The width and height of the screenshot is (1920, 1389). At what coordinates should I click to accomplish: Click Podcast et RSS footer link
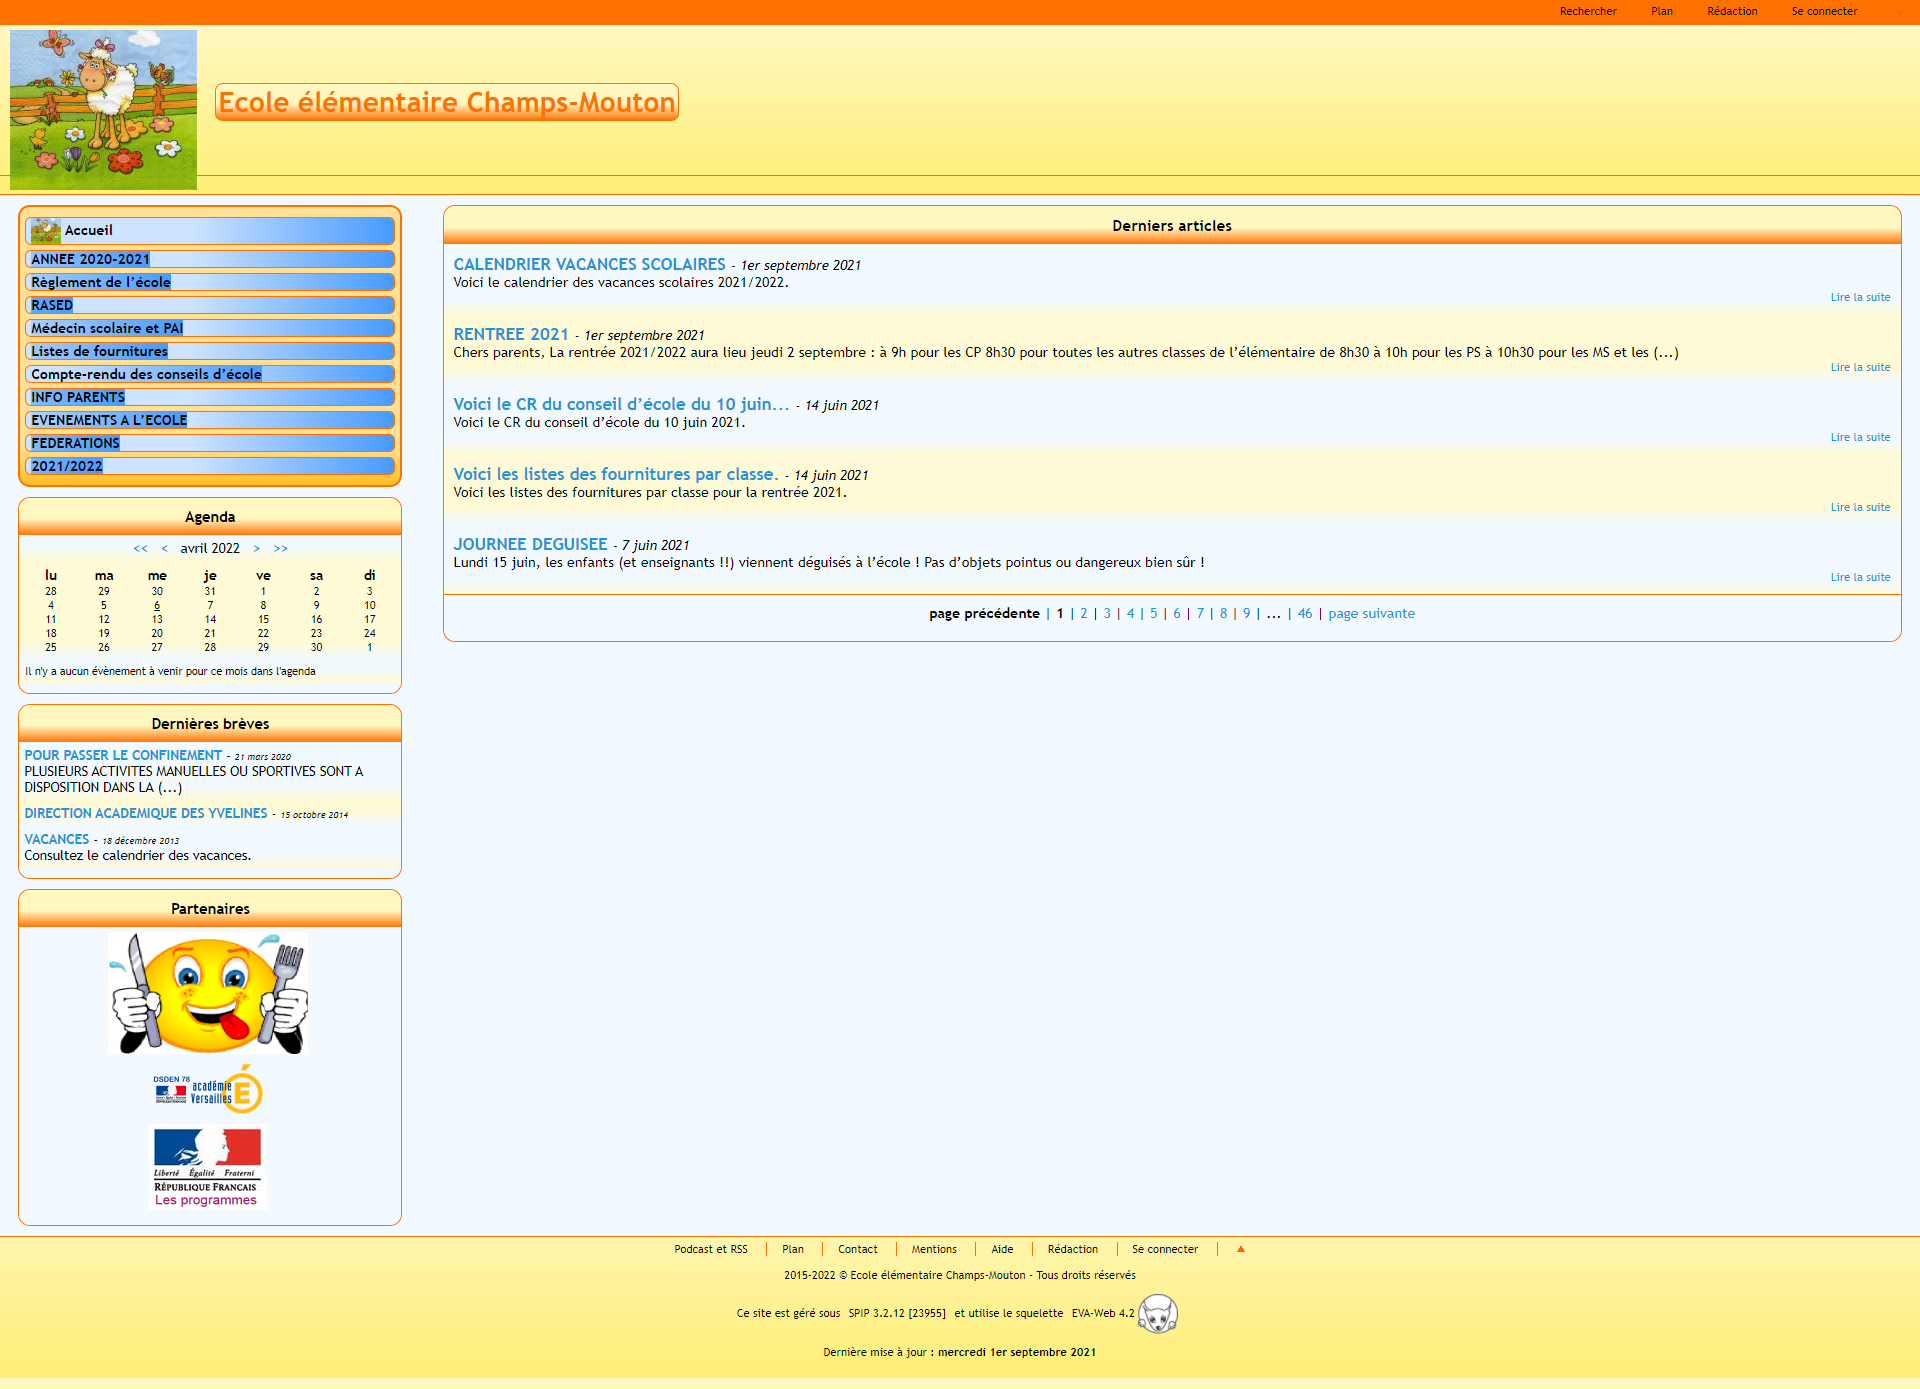pos(710,1249)
